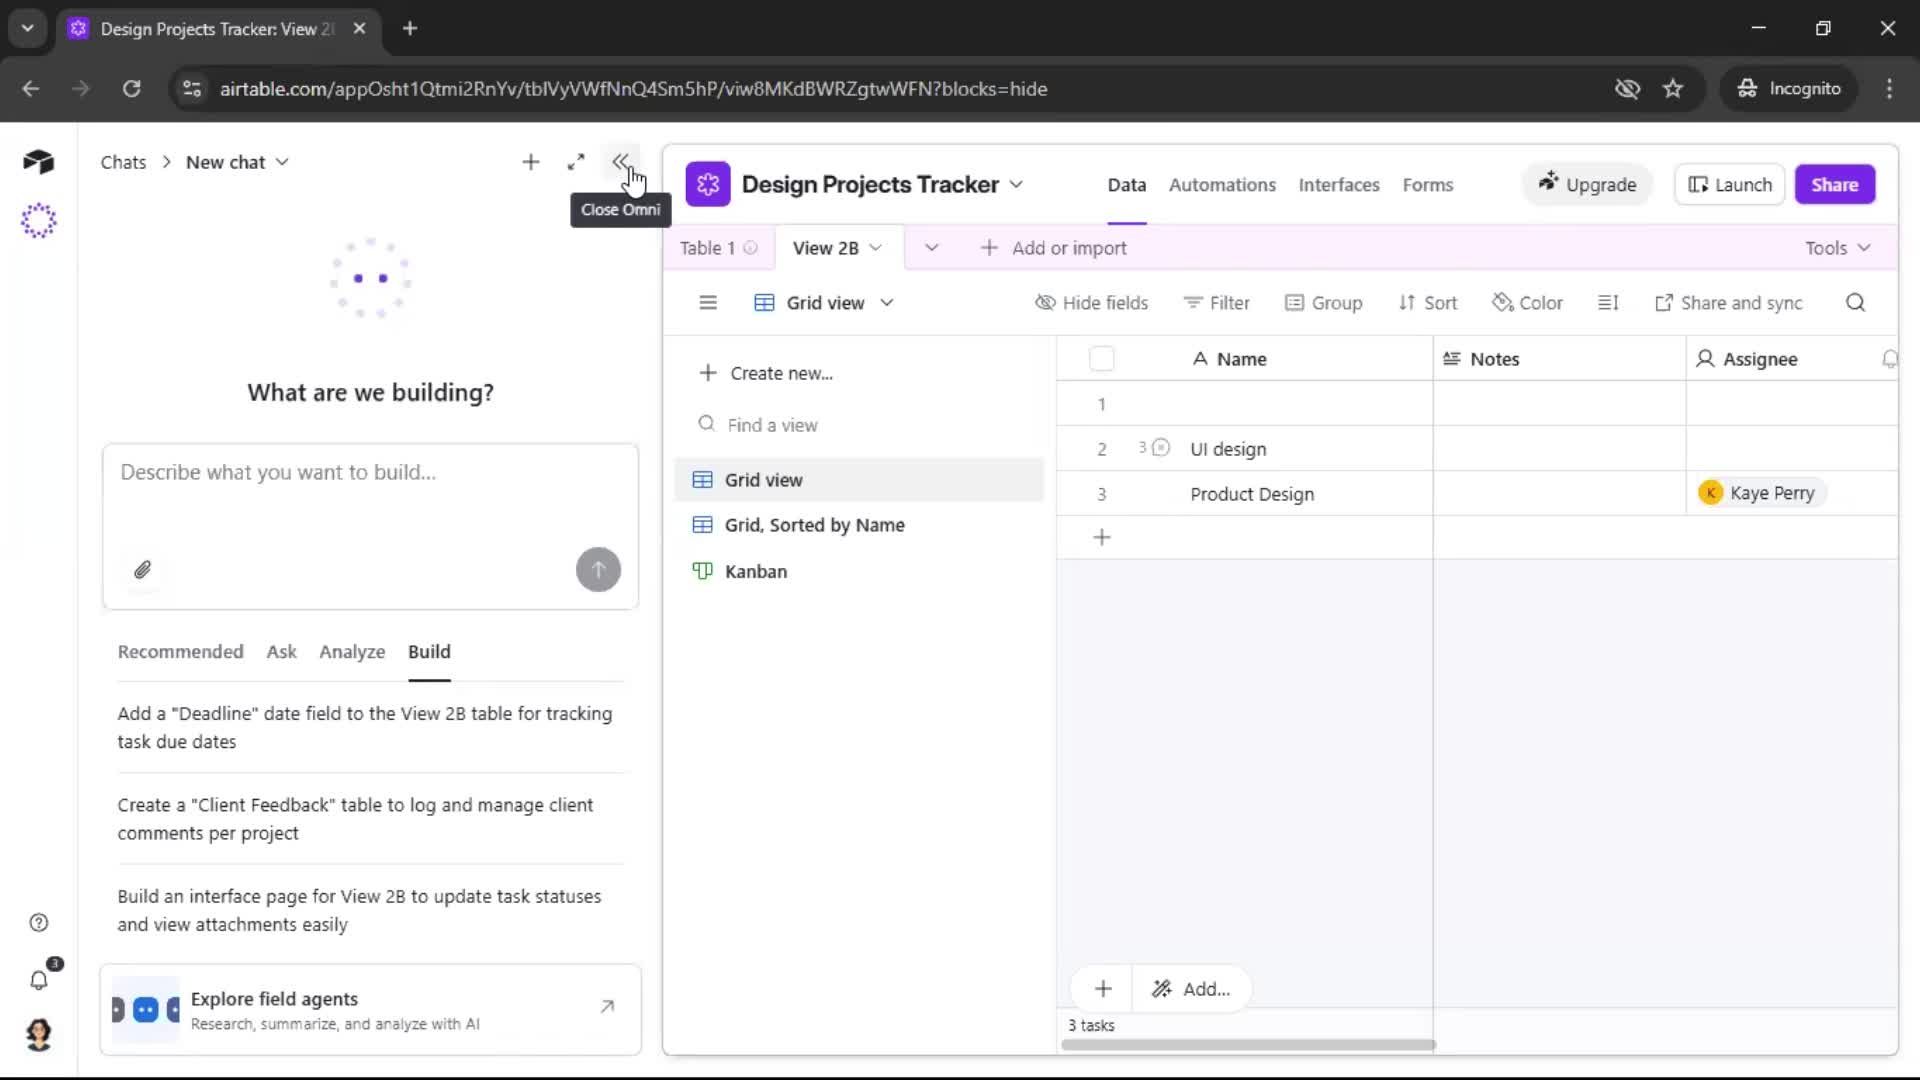
Task: Click Add or import table
Action: pos(1054,248)
